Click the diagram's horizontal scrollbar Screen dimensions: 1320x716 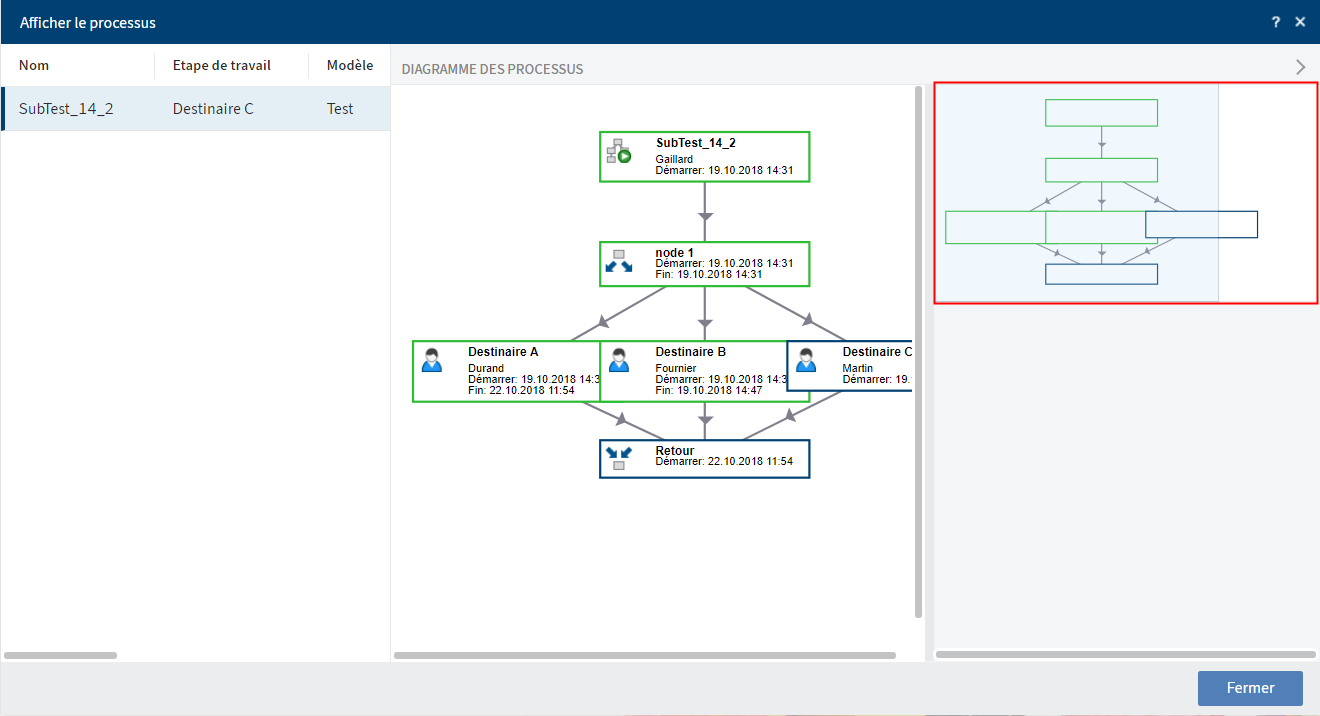pyautogui.click(x=645, y=656)
